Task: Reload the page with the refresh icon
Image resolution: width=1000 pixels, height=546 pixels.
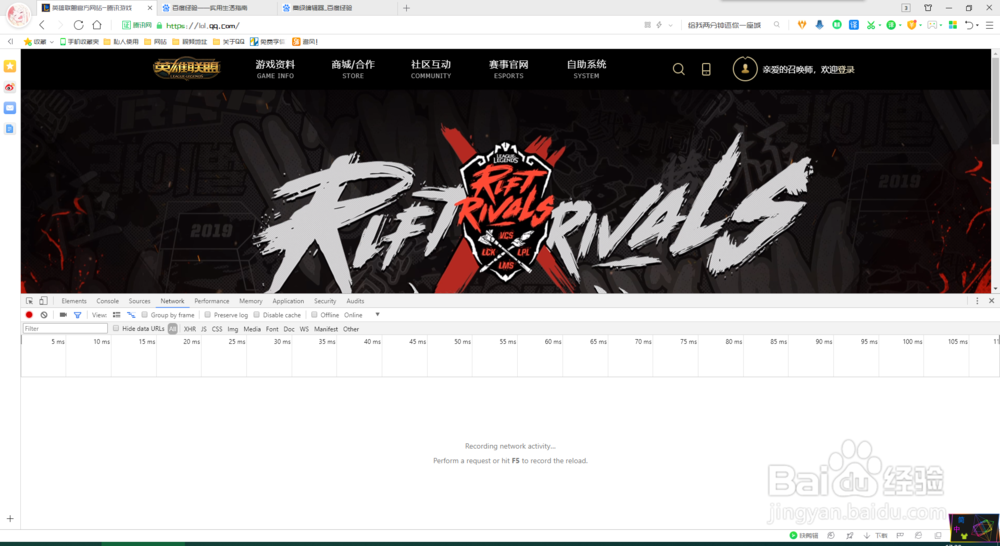Action: (78, 26)
